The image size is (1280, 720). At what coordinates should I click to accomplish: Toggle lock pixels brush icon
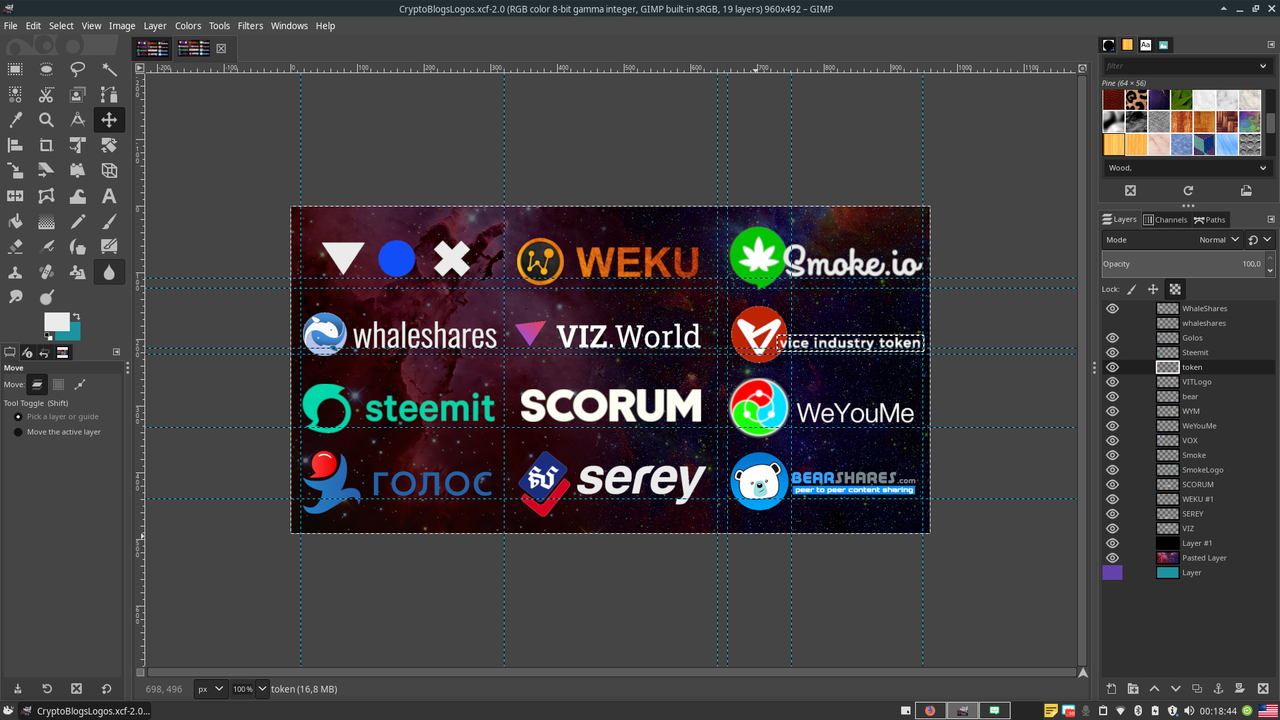1132,289
